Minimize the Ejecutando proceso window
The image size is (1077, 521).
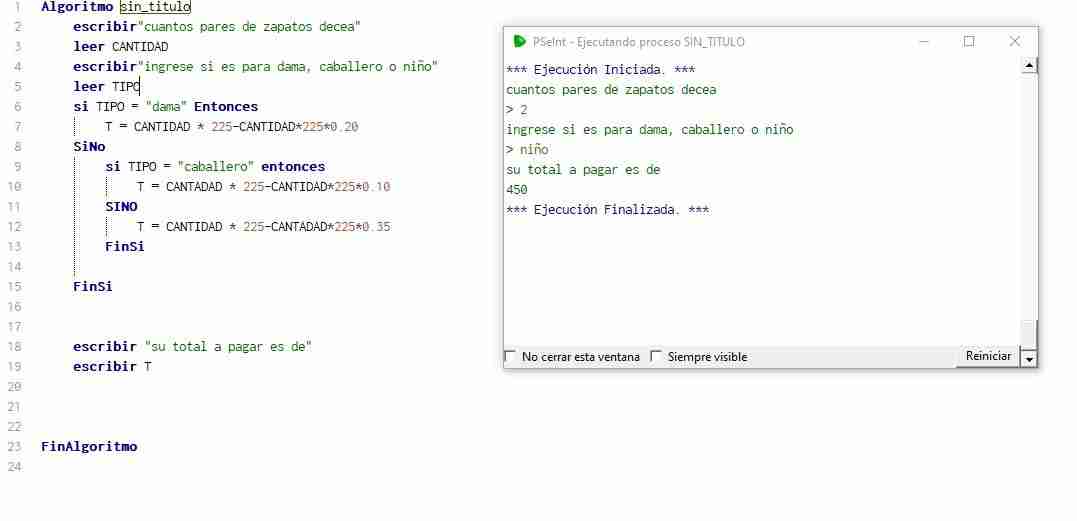(924, 41)
